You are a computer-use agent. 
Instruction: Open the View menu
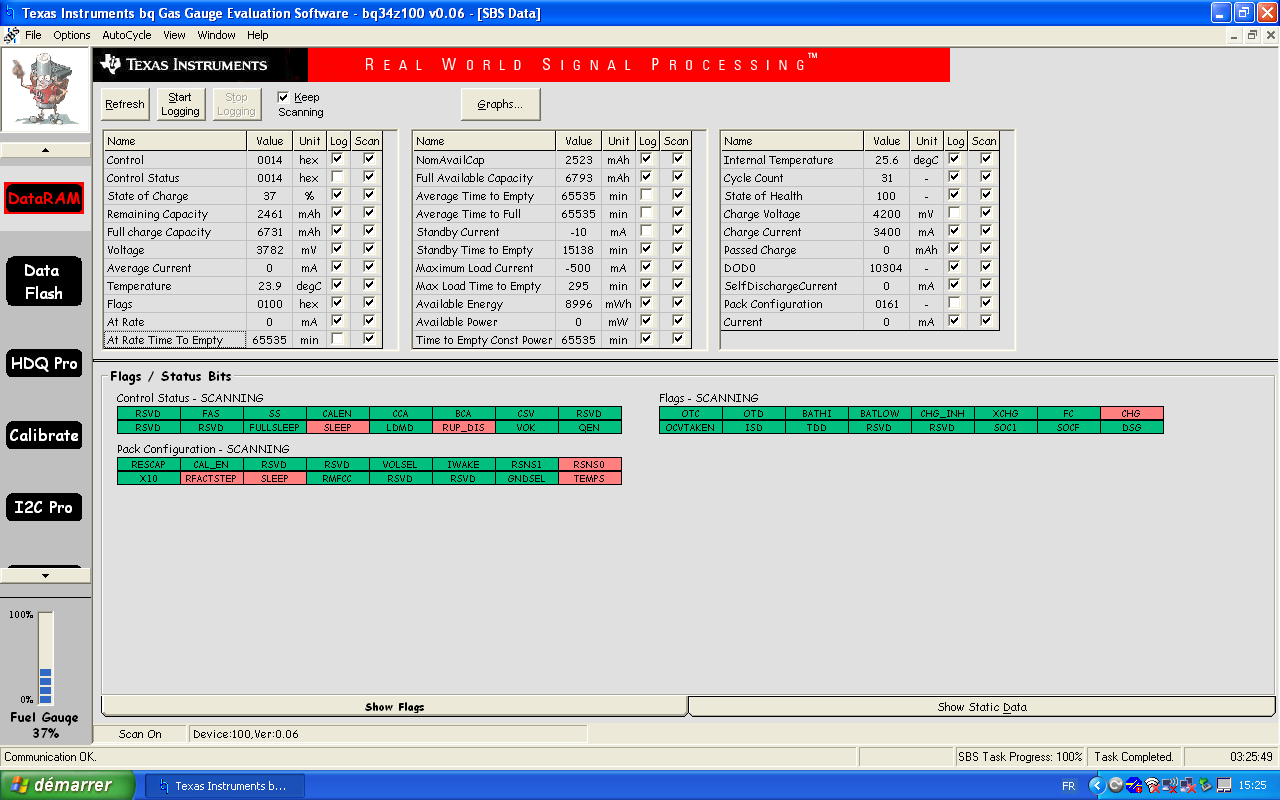point(175,35)
